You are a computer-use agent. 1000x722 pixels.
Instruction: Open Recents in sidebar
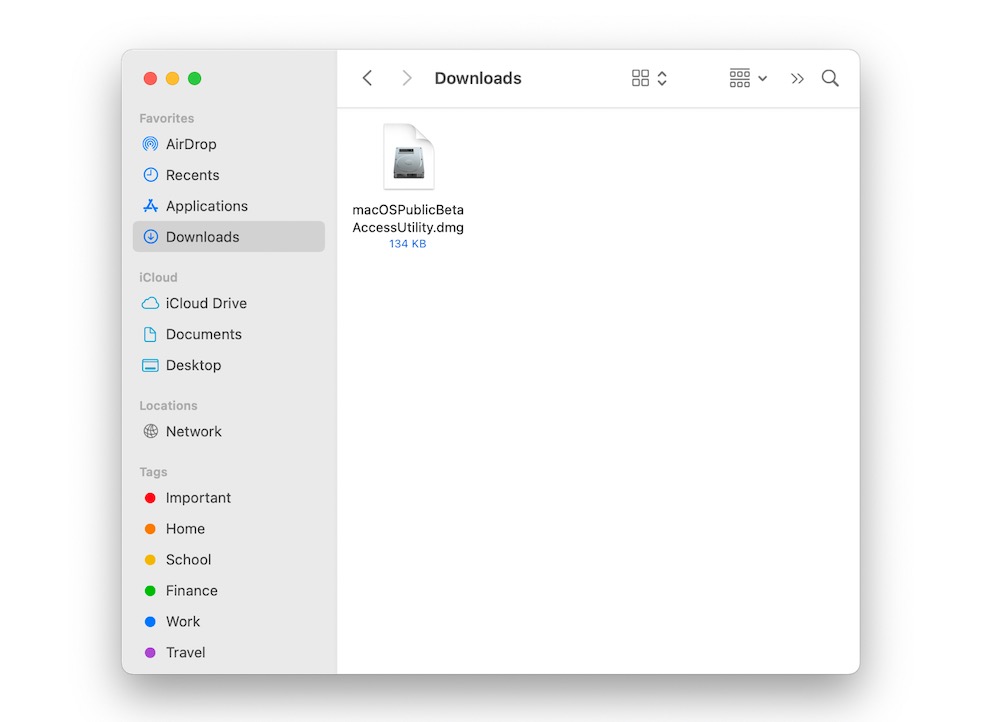(x=192, y=175)
